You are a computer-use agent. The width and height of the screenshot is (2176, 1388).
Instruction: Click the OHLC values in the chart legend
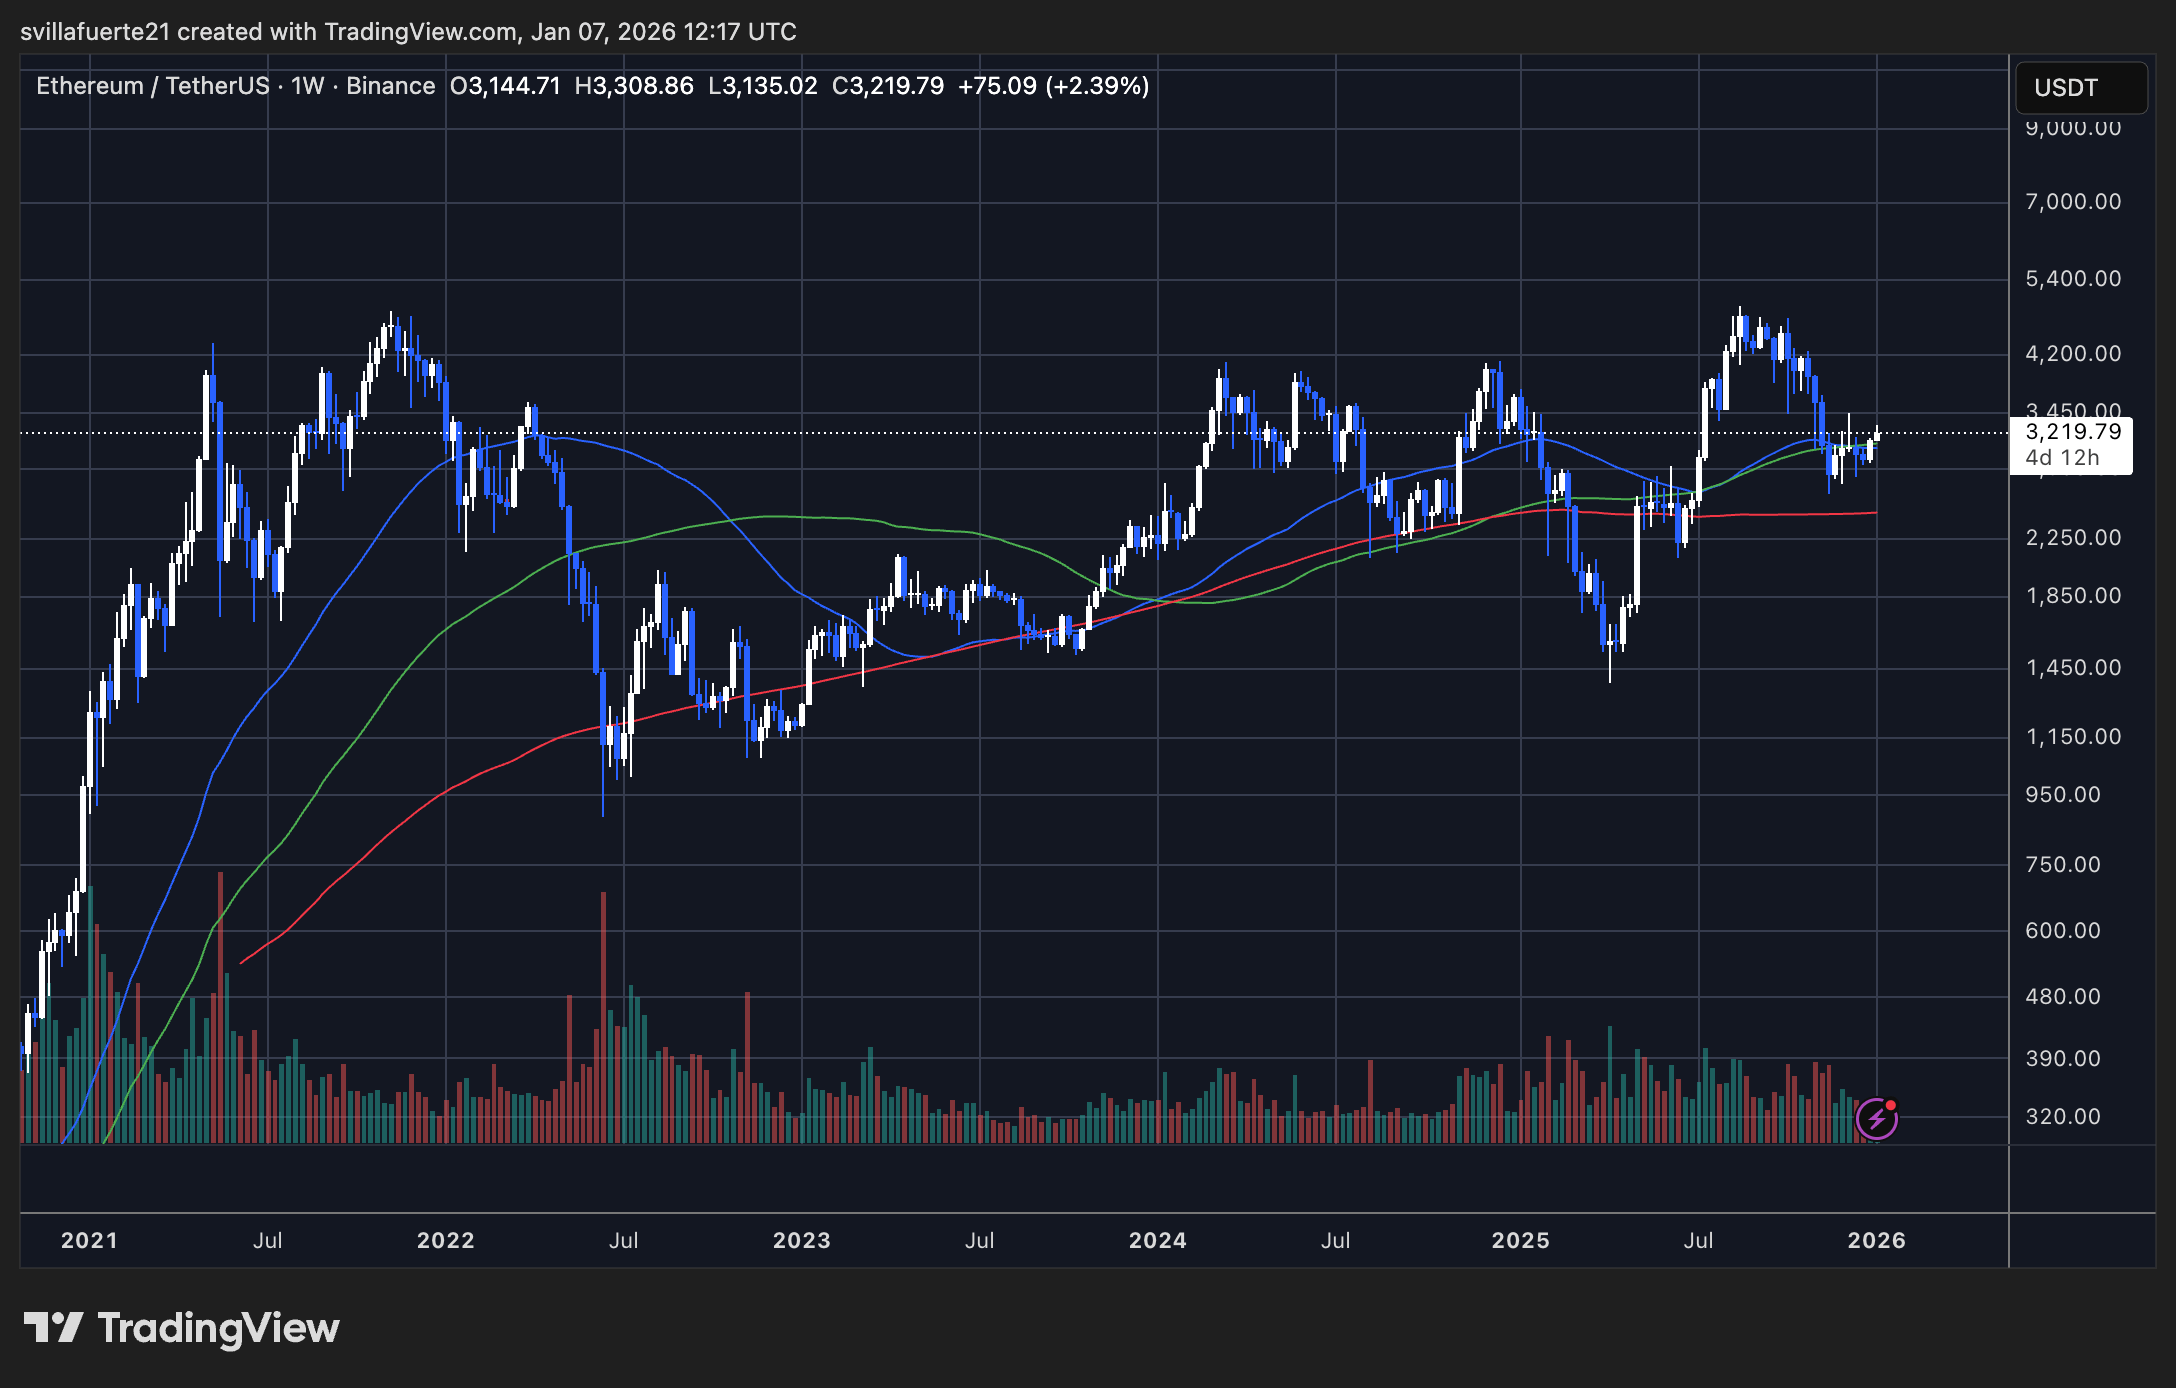click(x=700, y=86)
